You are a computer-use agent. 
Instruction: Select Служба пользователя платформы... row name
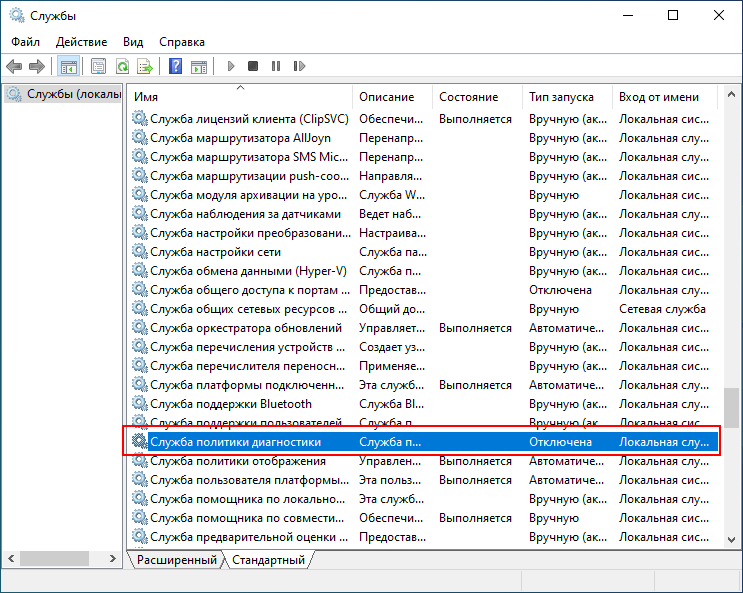249,480
